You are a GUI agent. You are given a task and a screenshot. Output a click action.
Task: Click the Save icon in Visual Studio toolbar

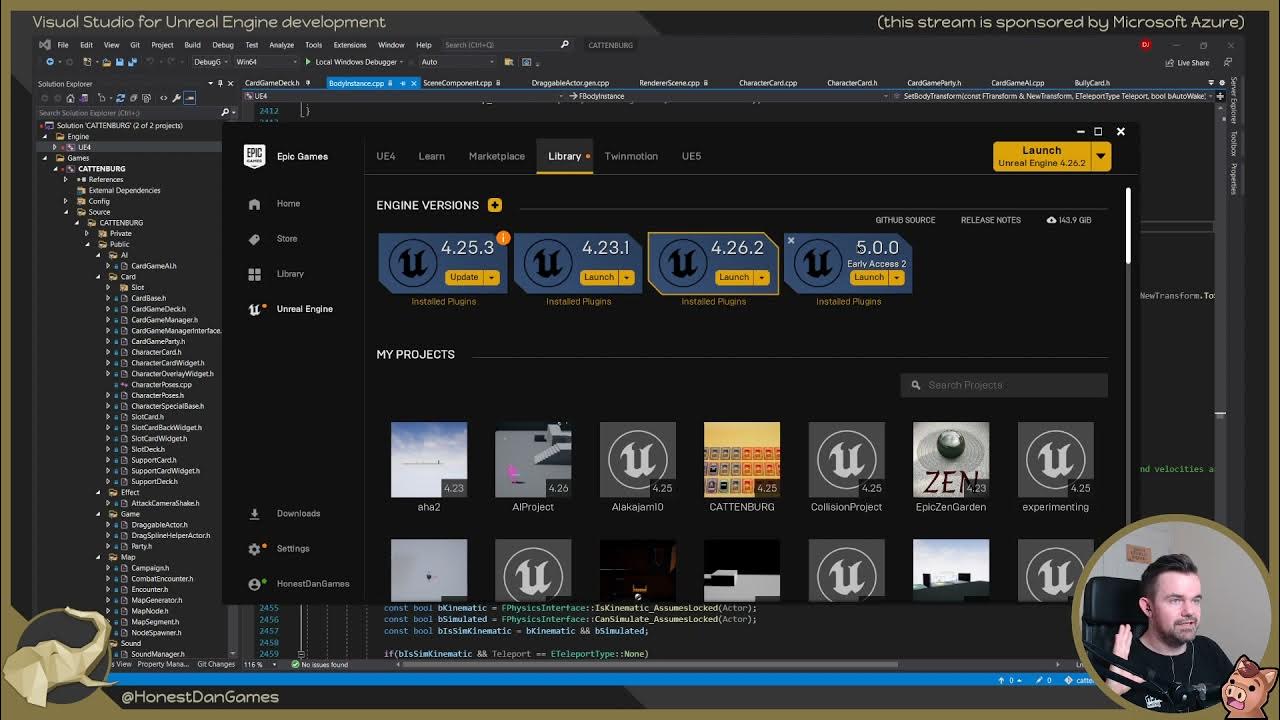pos(119,62)
